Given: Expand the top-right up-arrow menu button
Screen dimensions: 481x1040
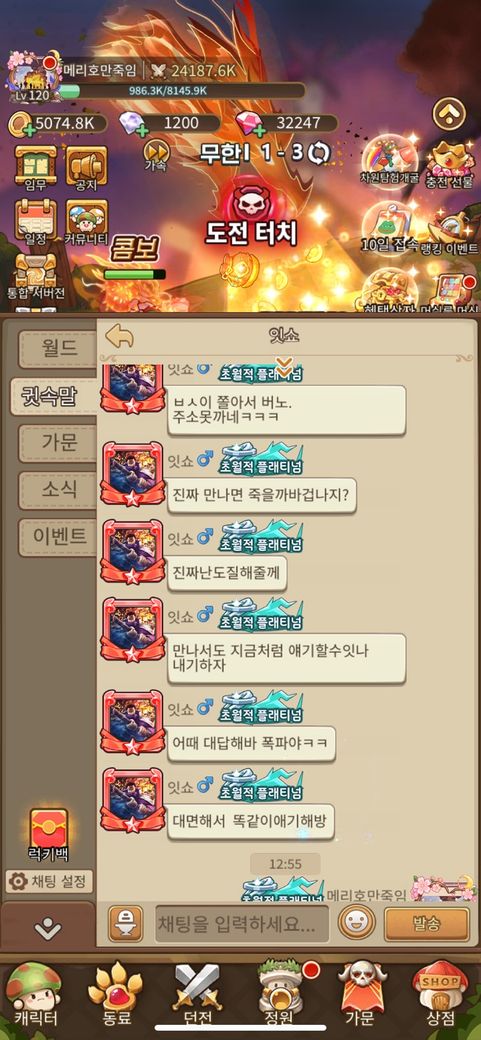Looking at the screenshot, I should pyautogui.click(x=449, y=113).
